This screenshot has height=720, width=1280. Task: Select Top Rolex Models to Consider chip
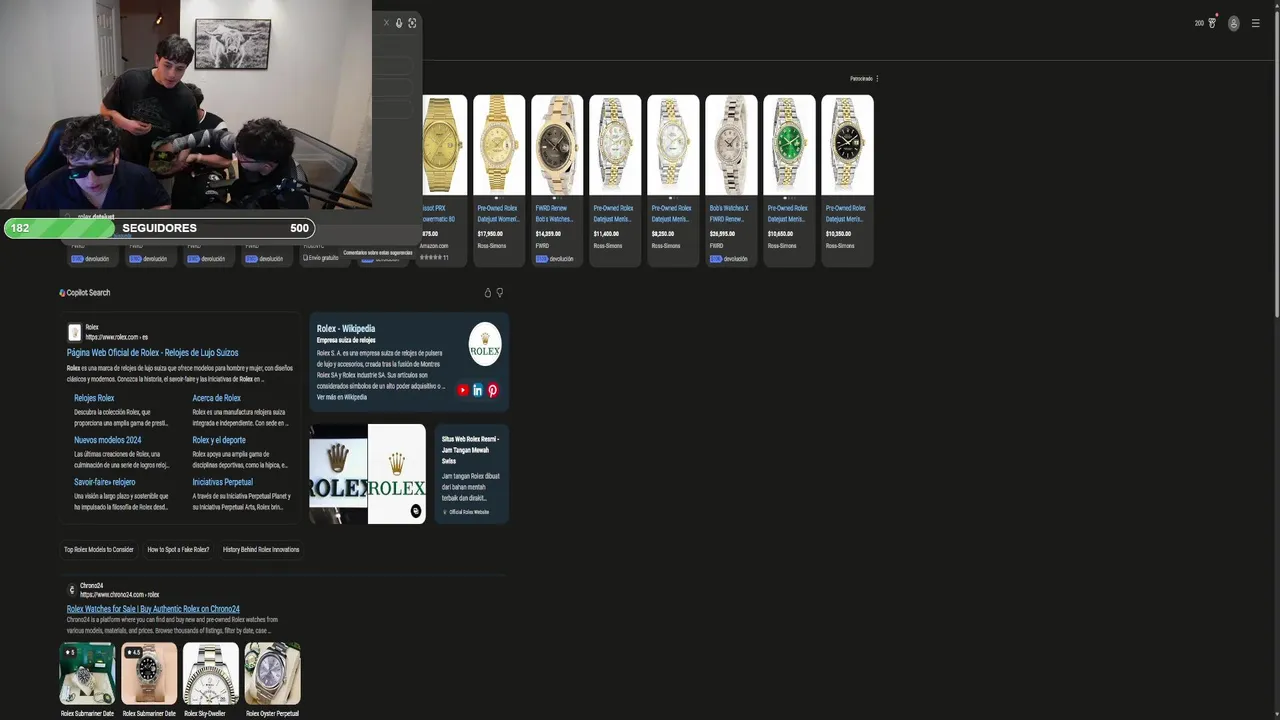pos(99,550)
